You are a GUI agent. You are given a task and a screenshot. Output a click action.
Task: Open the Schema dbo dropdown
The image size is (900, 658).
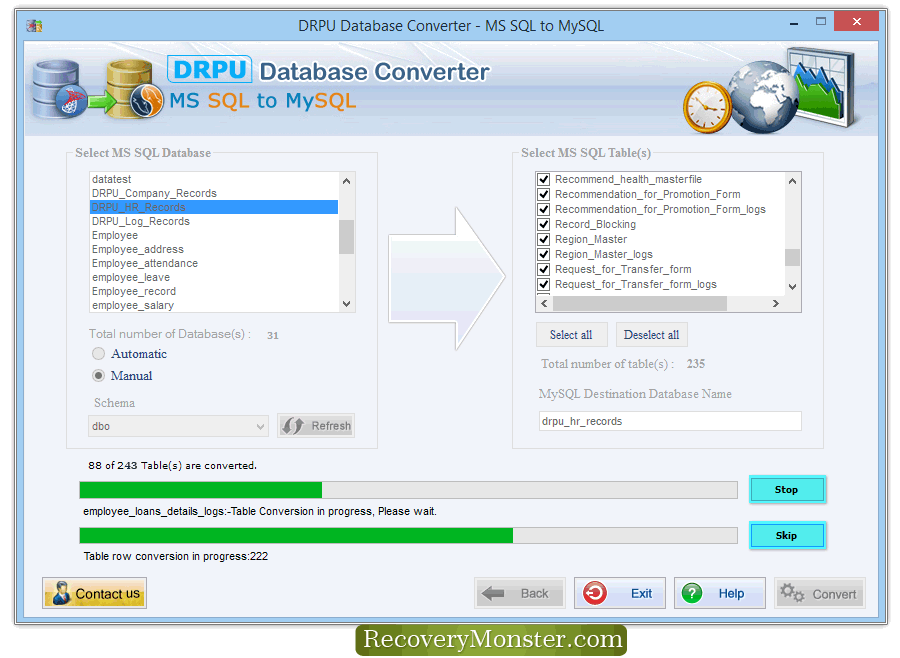(178, 426)
